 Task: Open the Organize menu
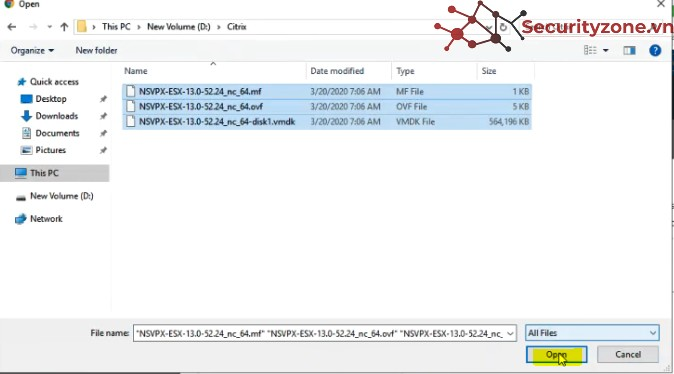click(x=32, y=51)
